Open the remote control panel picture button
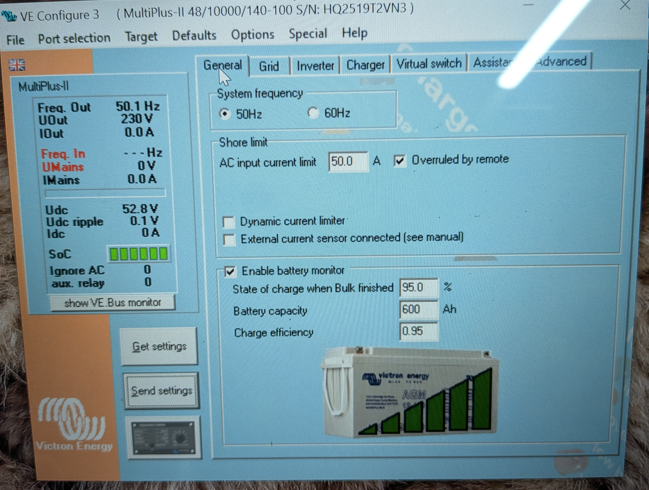The height and width of the screenshot is (490, 649). tap(163, 438)
